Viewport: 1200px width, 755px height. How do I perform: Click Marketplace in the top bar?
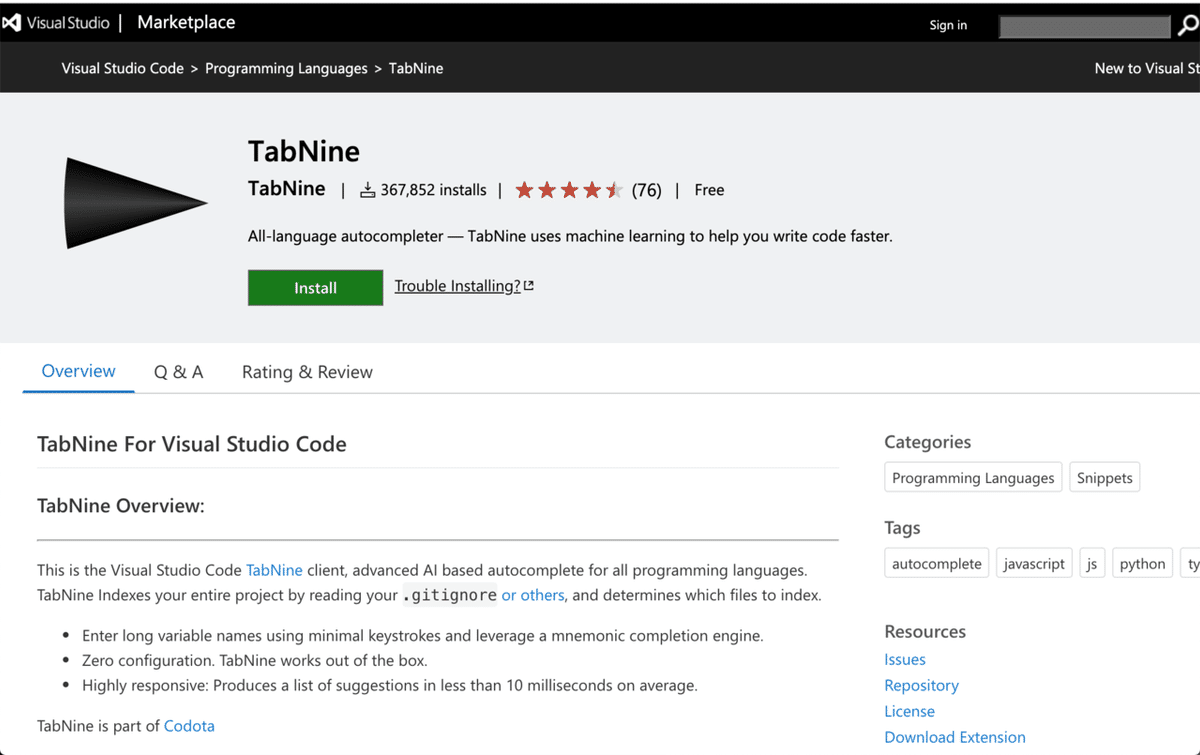pyautogui.click(x=186, y=21)
